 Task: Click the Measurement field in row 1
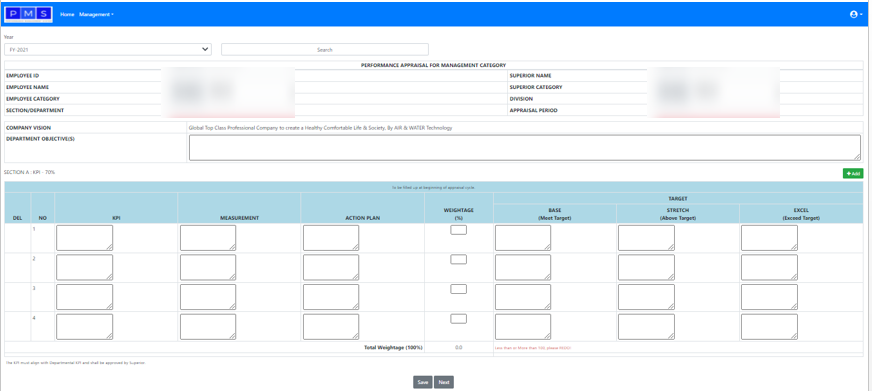208,237
